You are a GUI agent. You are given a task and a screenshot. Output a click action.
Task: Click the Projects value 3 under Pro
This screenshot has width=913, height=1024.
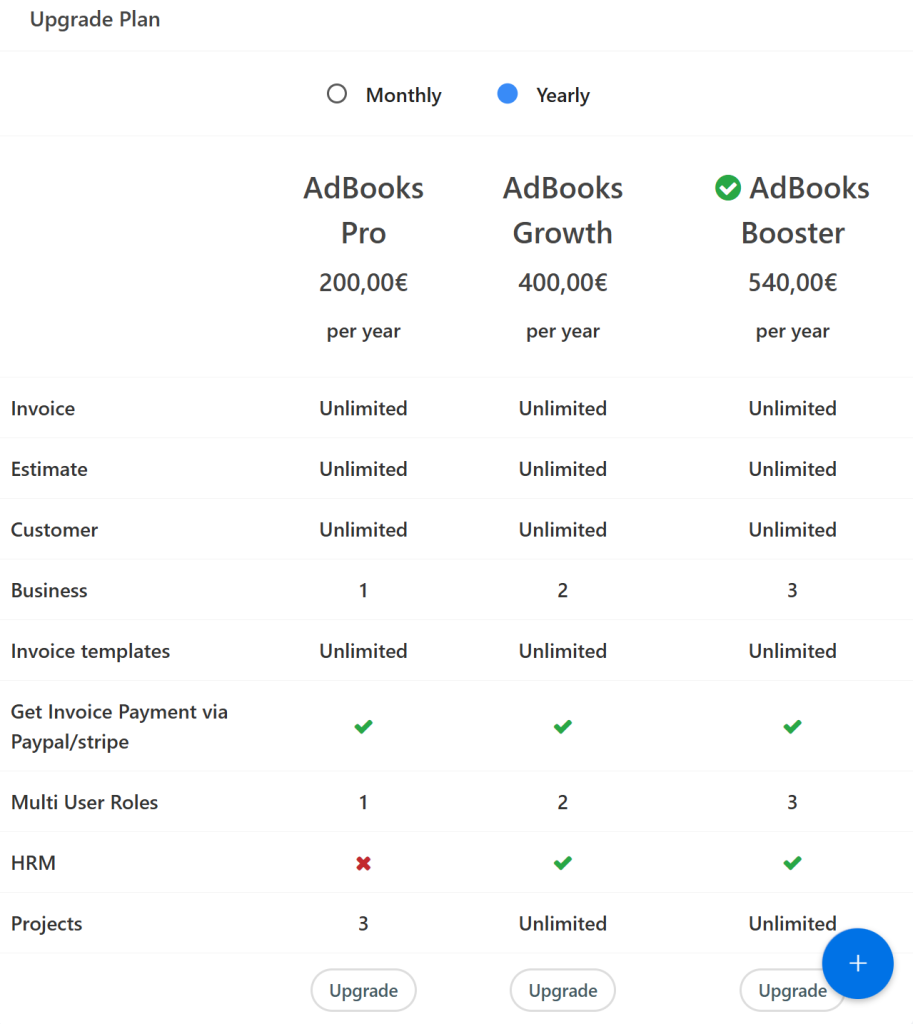tap(363, 924)
